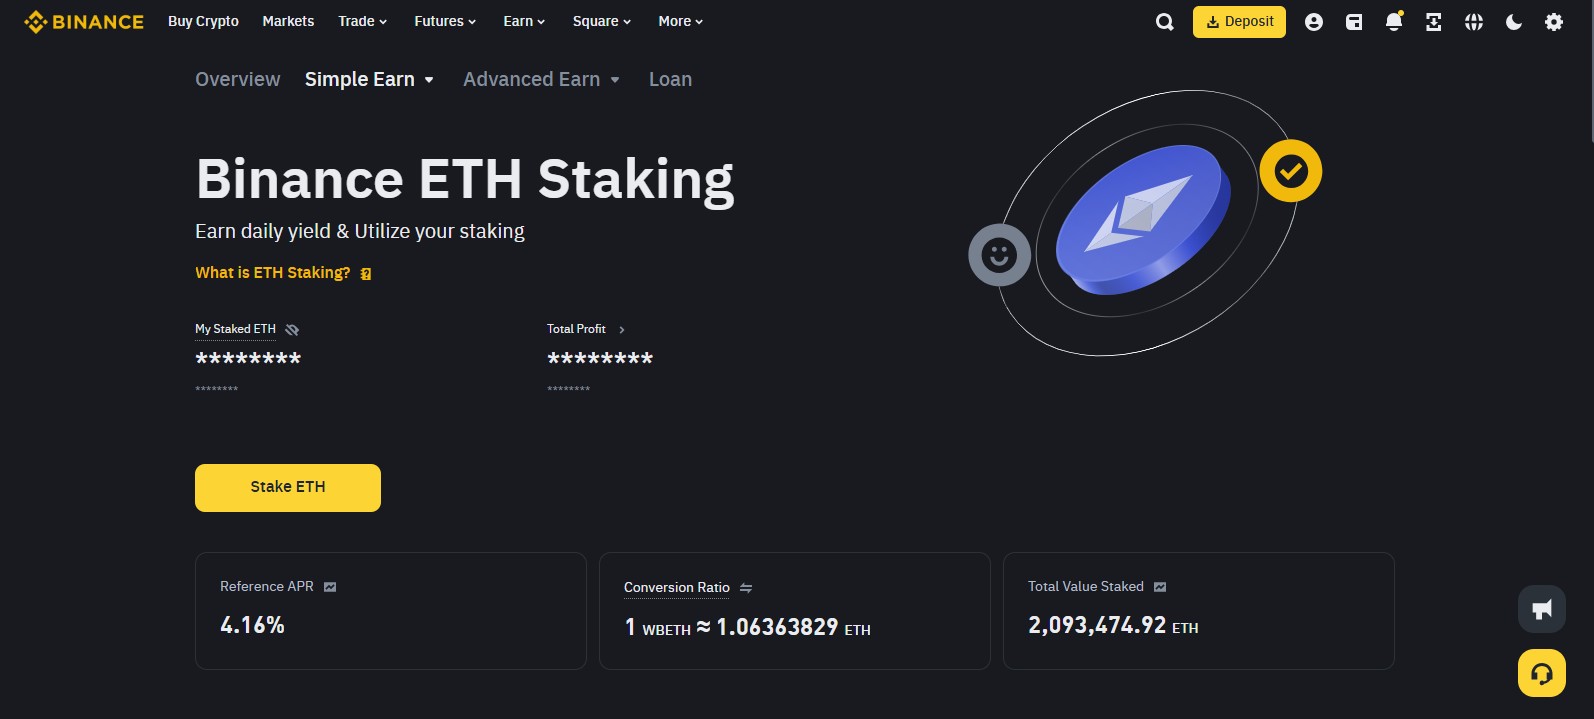Viewport: 1594px width, 719px height.
Task: Open the app download scan icon
Action: [1434, 22]
